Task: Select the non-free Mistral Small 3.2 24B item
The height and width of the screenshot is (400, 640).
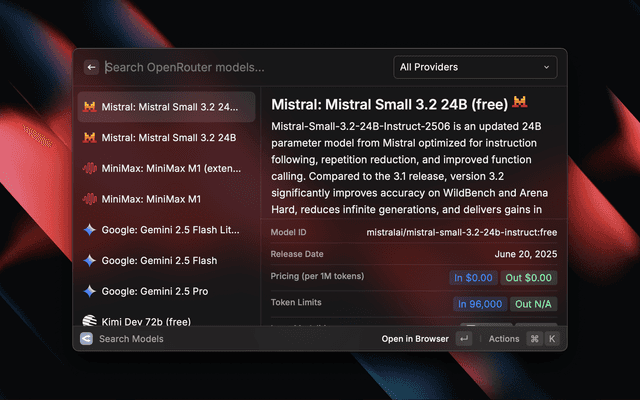Action: pos(167,137)
